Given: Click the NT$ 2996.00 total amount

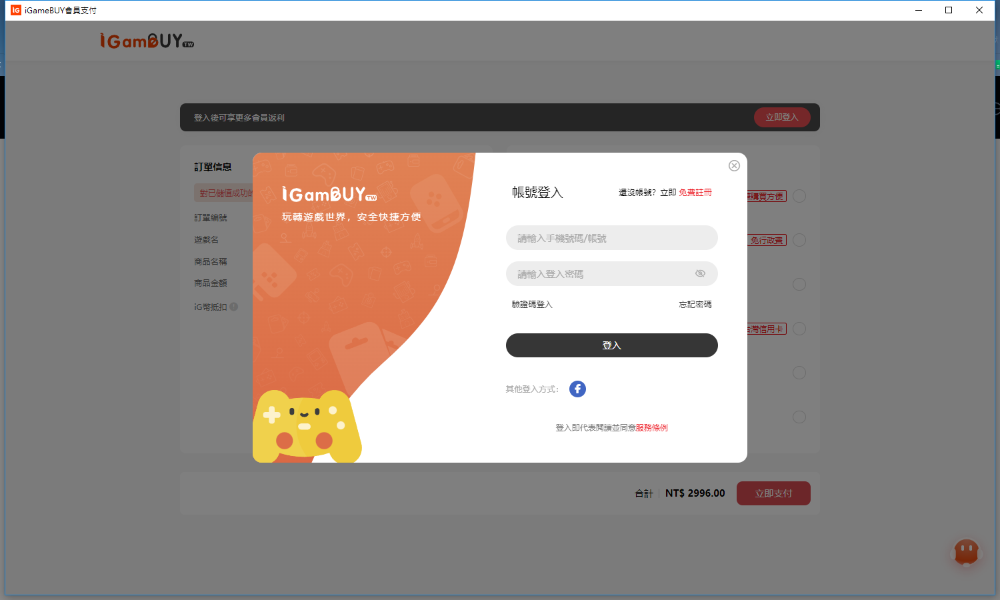Looking at the screenshot, I should [x=695, y=494].
